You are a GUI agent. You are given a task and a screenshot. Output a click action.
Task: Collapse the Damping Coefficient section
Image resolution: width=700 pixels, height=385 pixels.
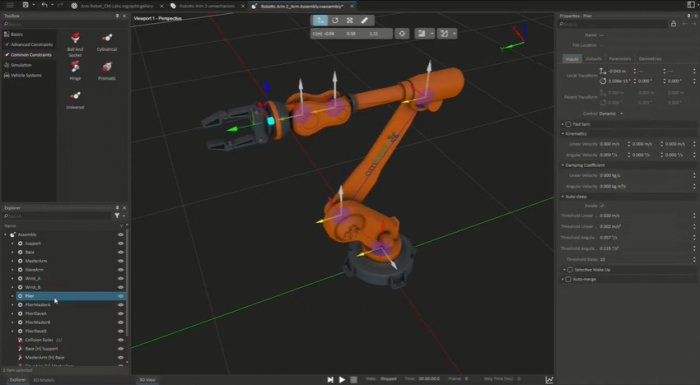click(562, 165)
